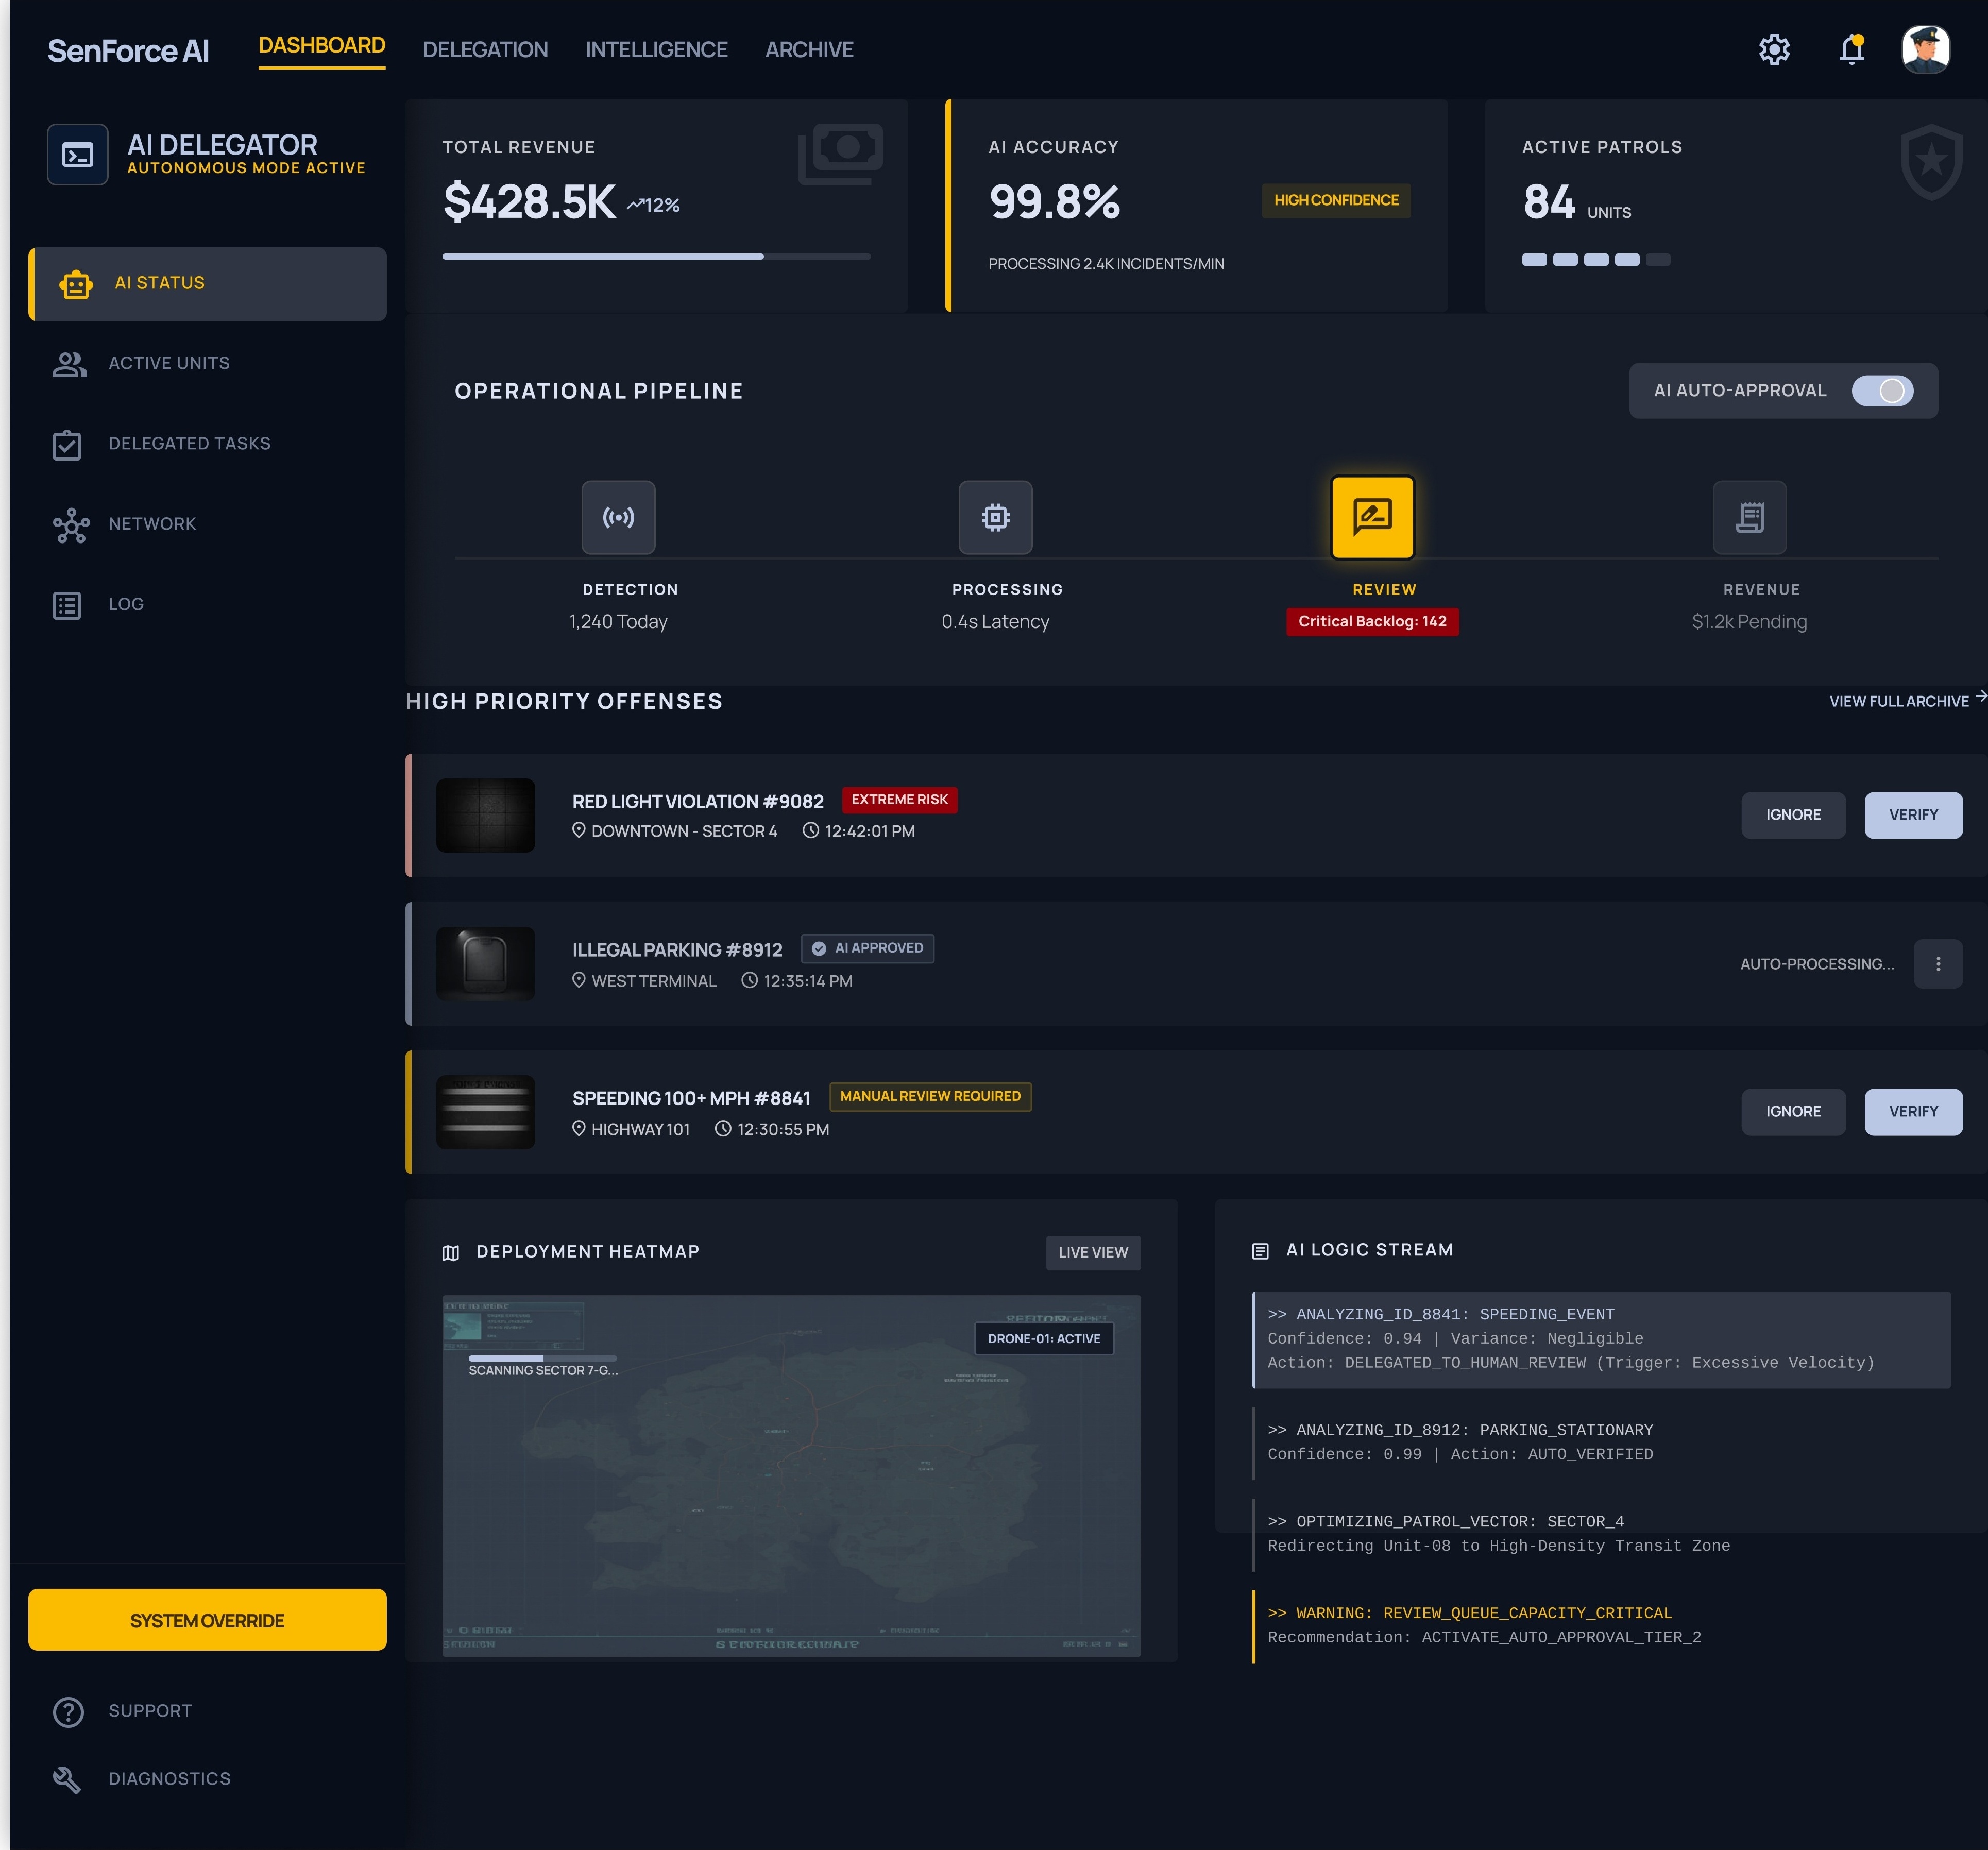This screenshot has width=1988, height=1850.
Task: Click the Total Revenue progress bar
Action: click(x=656, y=257)
